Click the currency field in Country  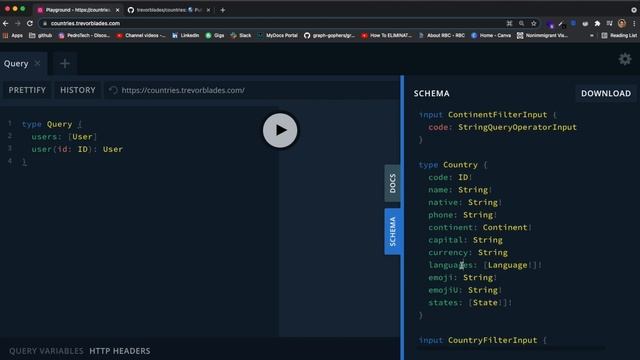click(x=448, y=253)
